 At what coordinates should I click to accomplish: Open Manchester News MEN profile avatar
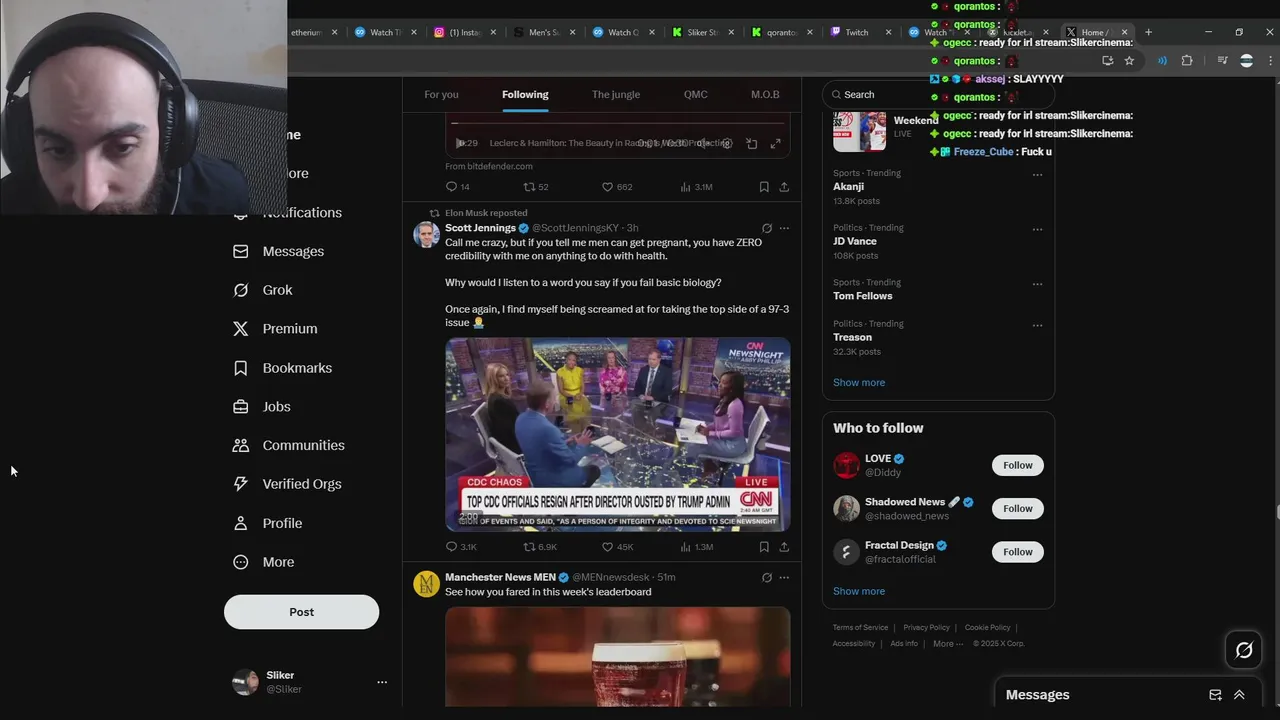click(427, 584)
